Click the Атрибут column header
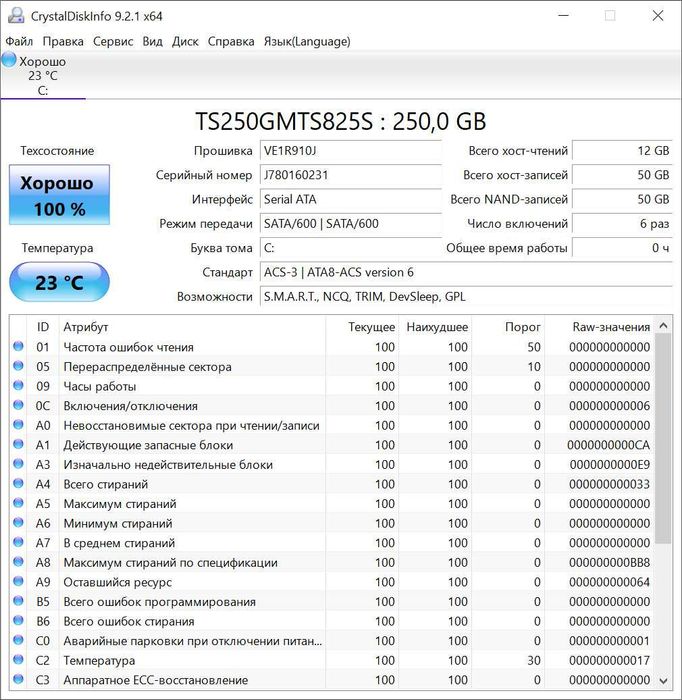682x700 pixels. coord(192,327)
